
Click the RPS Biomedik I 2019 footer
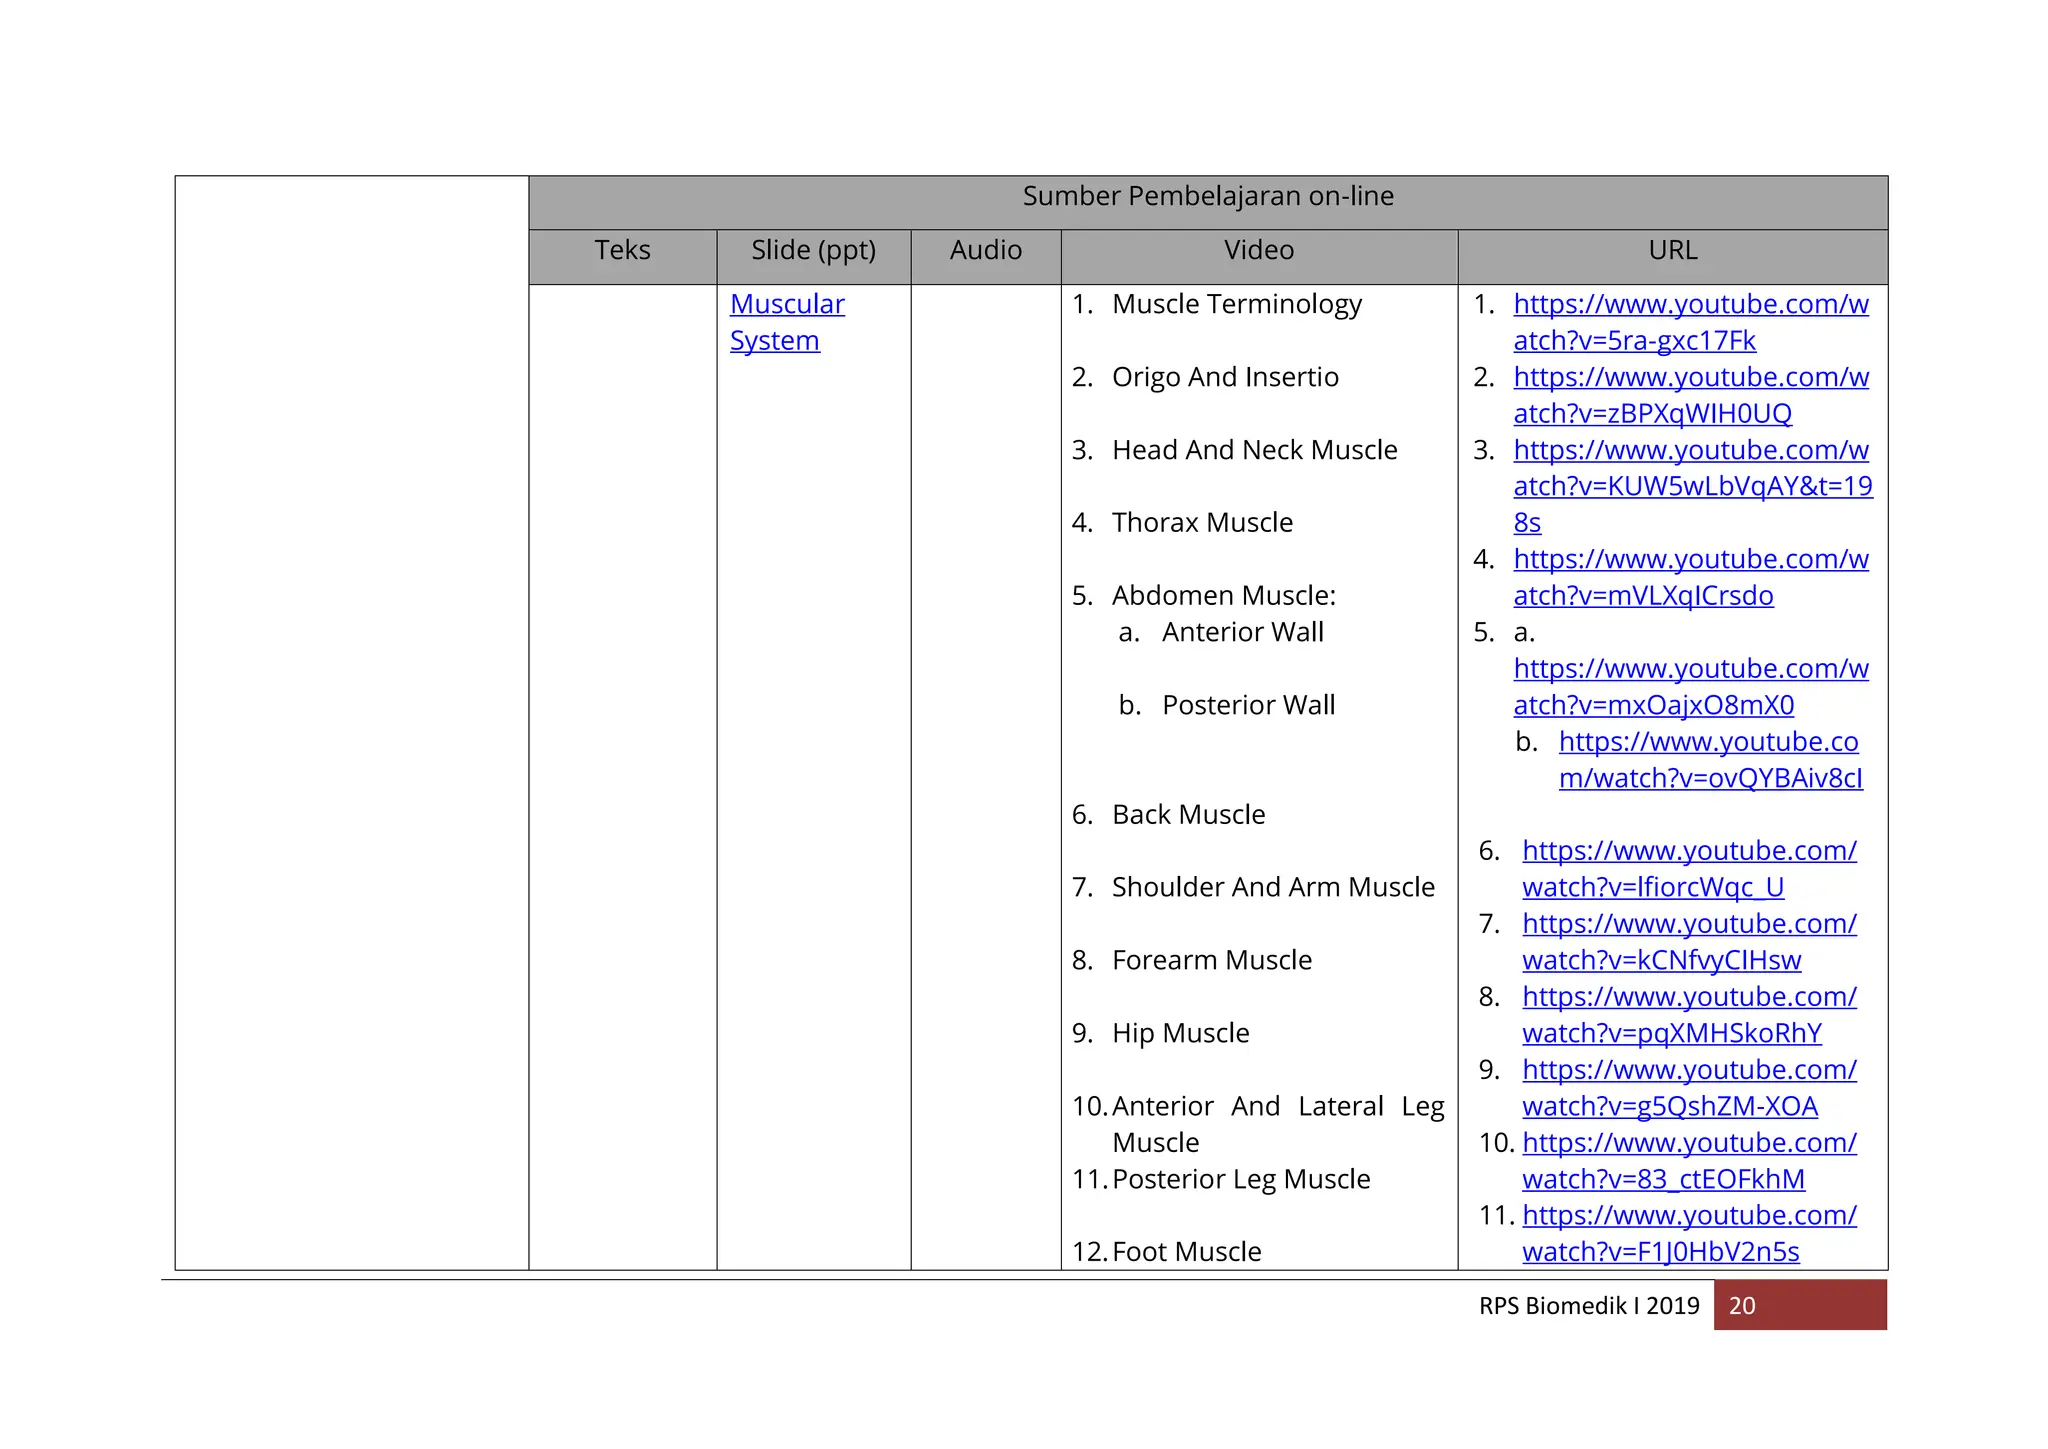[x=1588, y=1306]
